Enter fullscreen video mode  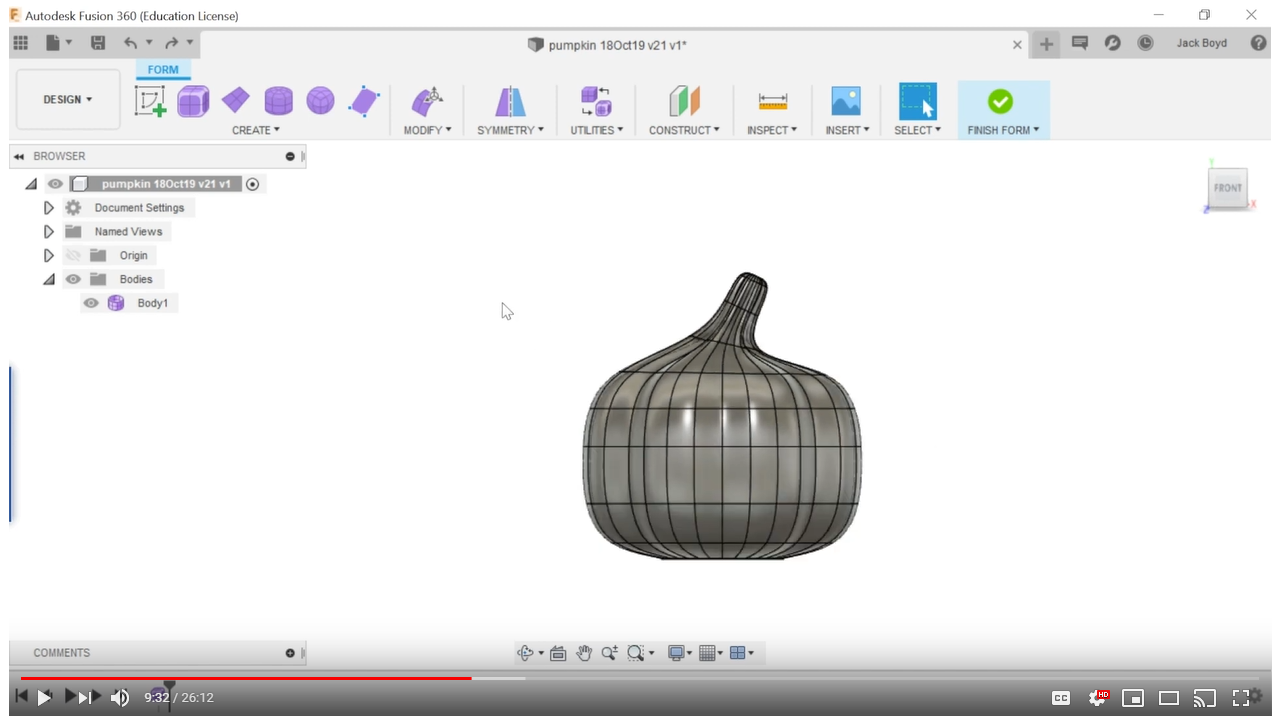1241,698
